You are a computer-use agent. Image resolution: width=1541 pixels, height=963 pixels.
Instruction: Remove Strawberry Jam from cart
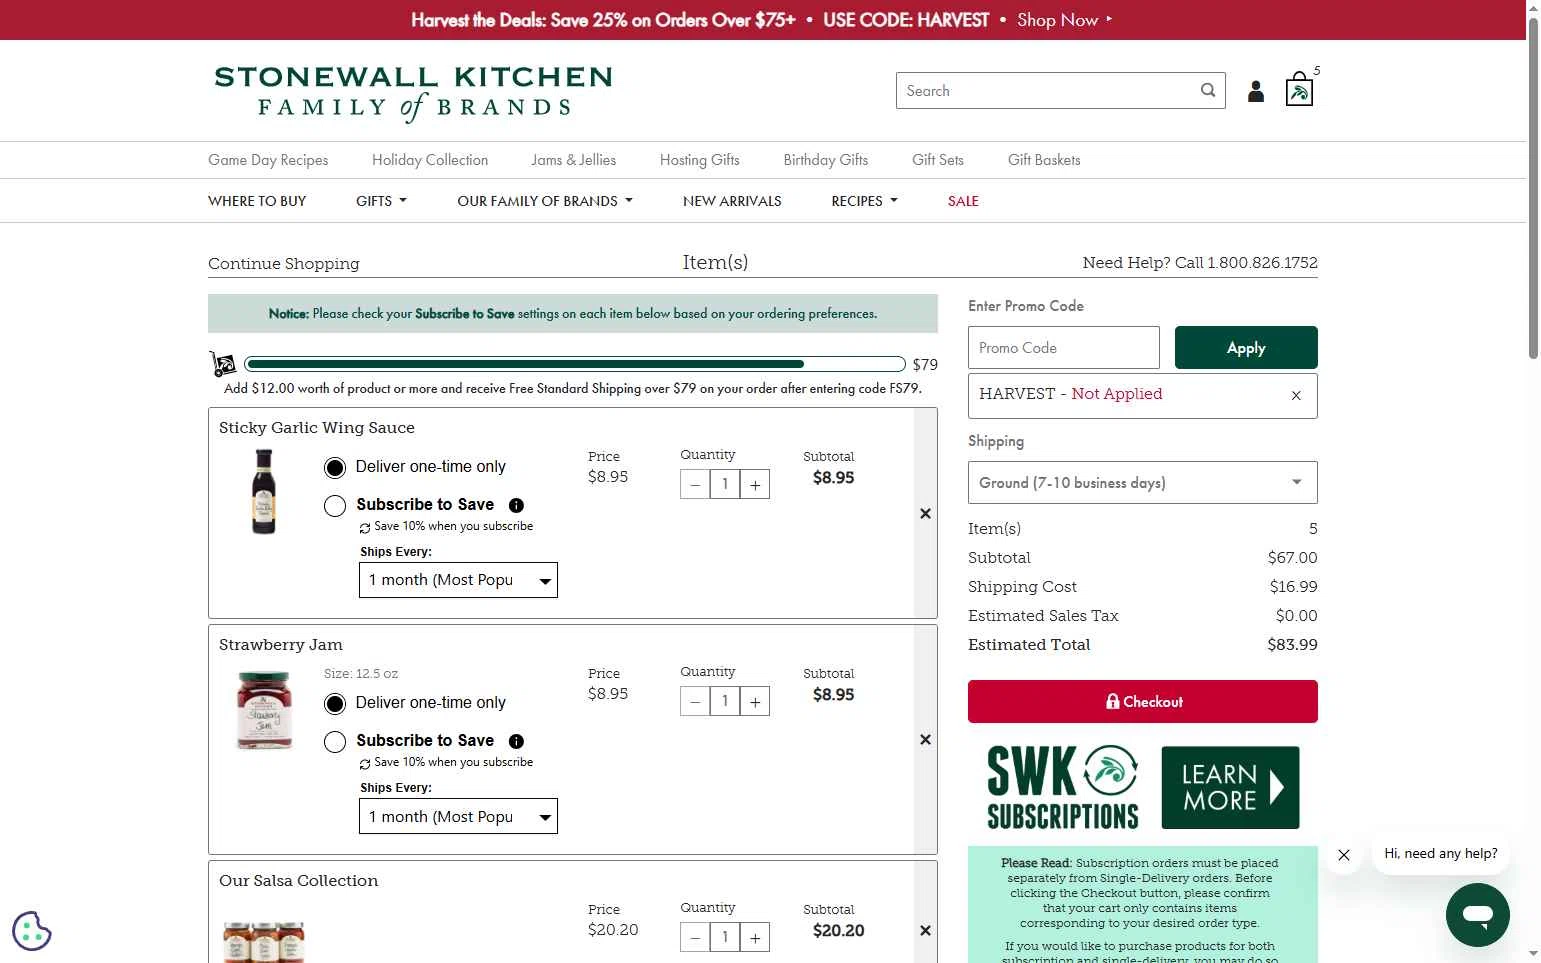click(925, 739)
